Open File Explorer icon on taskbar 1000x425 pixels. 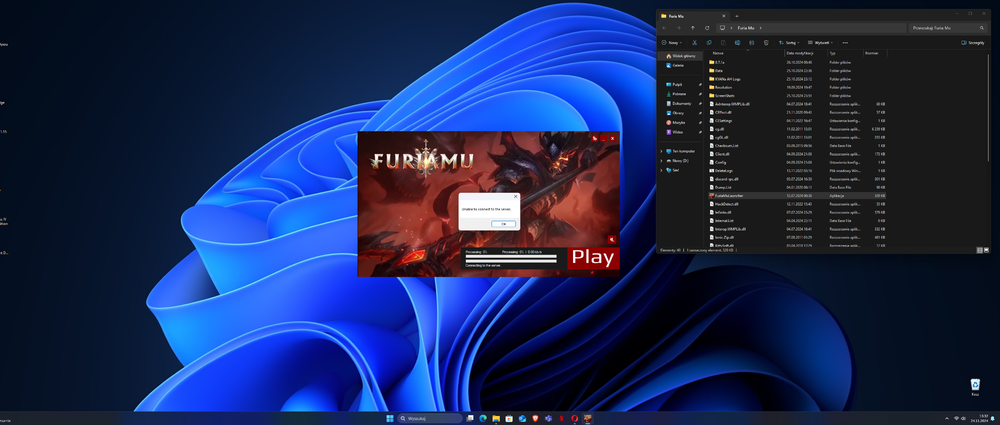[x=496, y=419]
